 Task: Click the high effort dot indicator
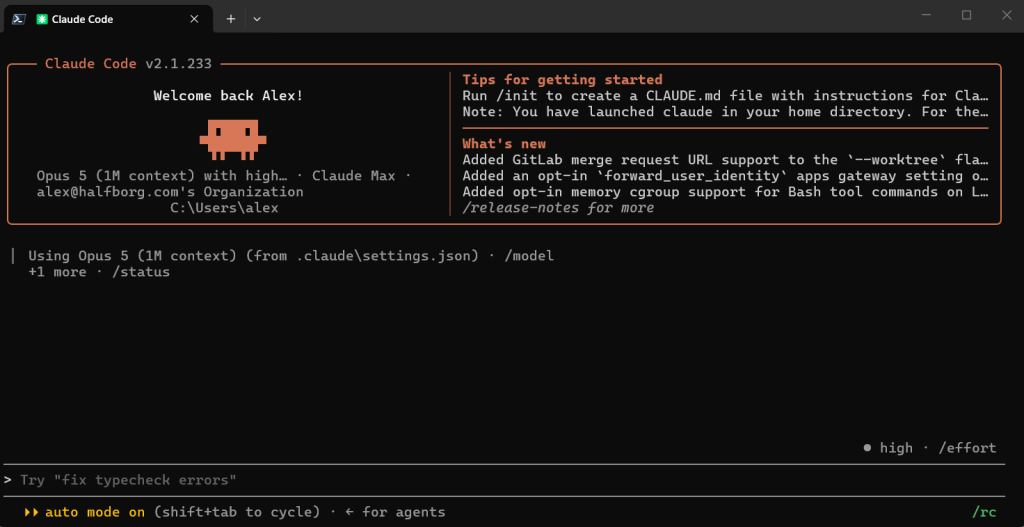pos(867,448)
